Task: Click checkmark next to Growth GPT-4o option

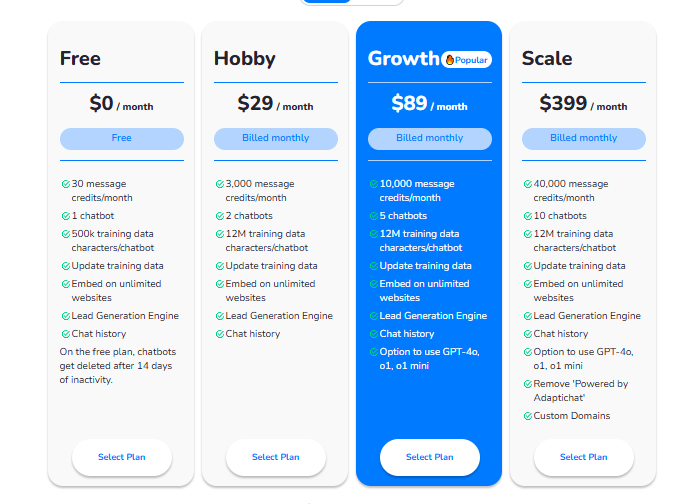Action: 374,352
